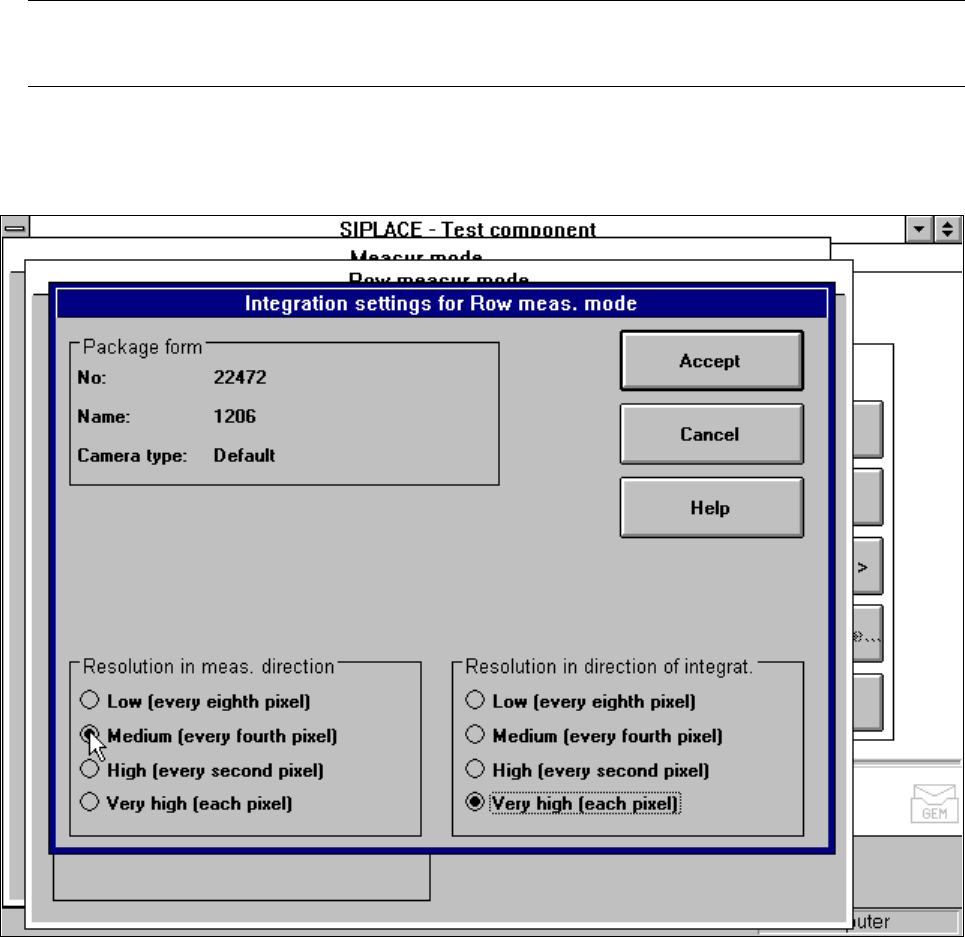Viewport: 965px width, 937px height.
Task: Click the Cancel button
Action: tap(711, 434)
